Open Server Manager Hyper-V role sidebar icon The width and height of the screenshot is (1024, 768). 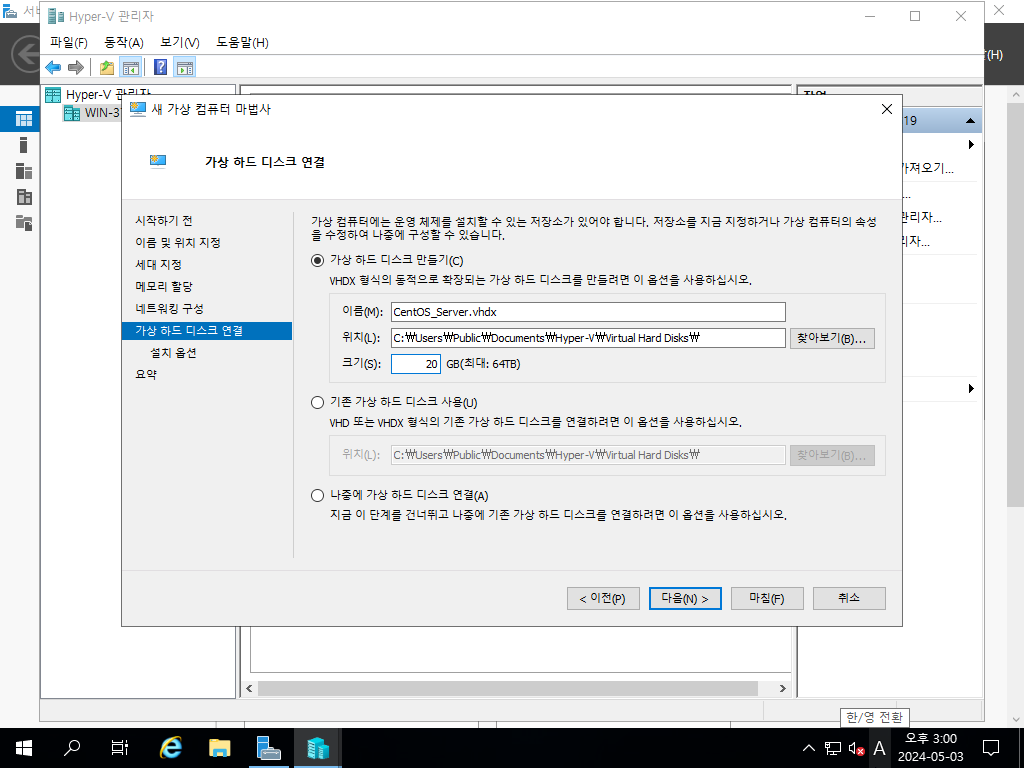(24, 197)
